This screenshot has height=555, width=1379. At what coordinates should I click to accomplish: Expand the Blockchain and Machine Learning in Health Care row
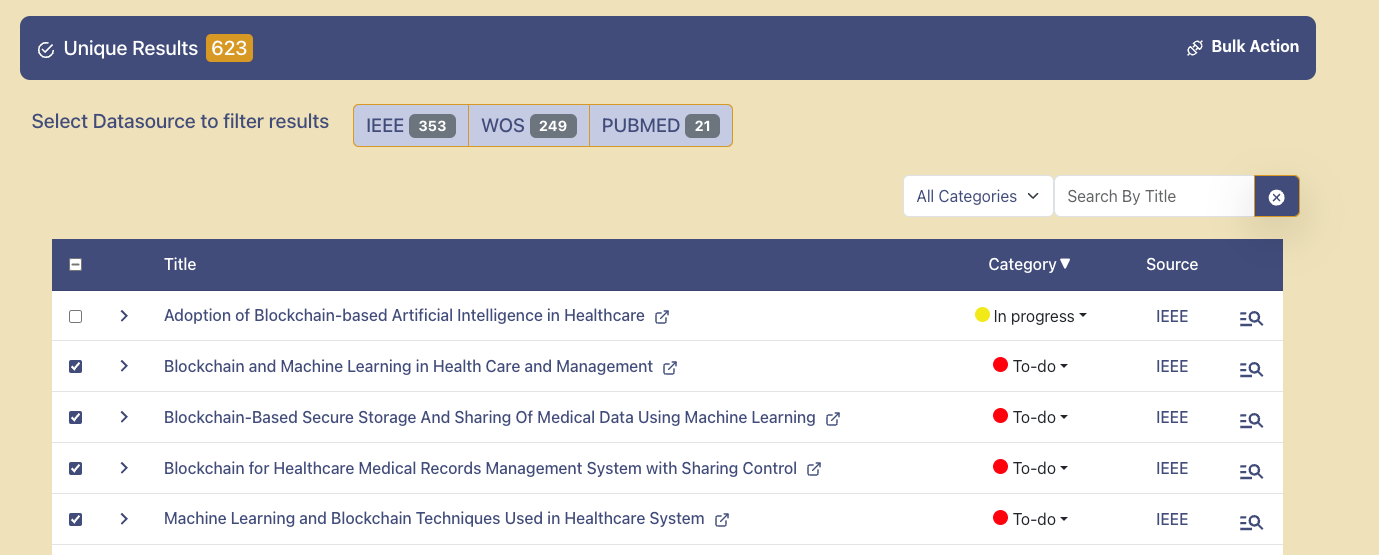pyautogui.click(x=124, y=367)
